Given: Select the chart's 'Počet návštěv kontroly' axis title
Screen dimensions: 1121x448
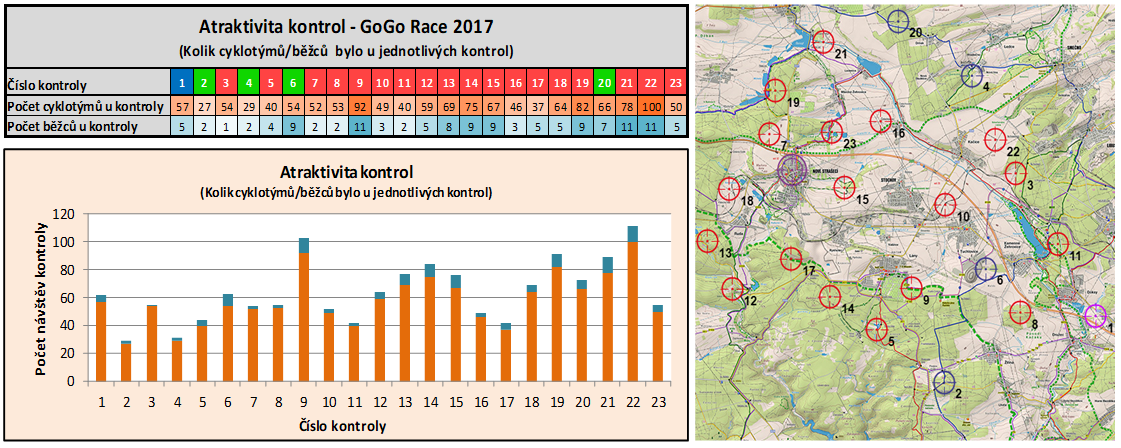Looking at the screenshot, I should (41, 297).
